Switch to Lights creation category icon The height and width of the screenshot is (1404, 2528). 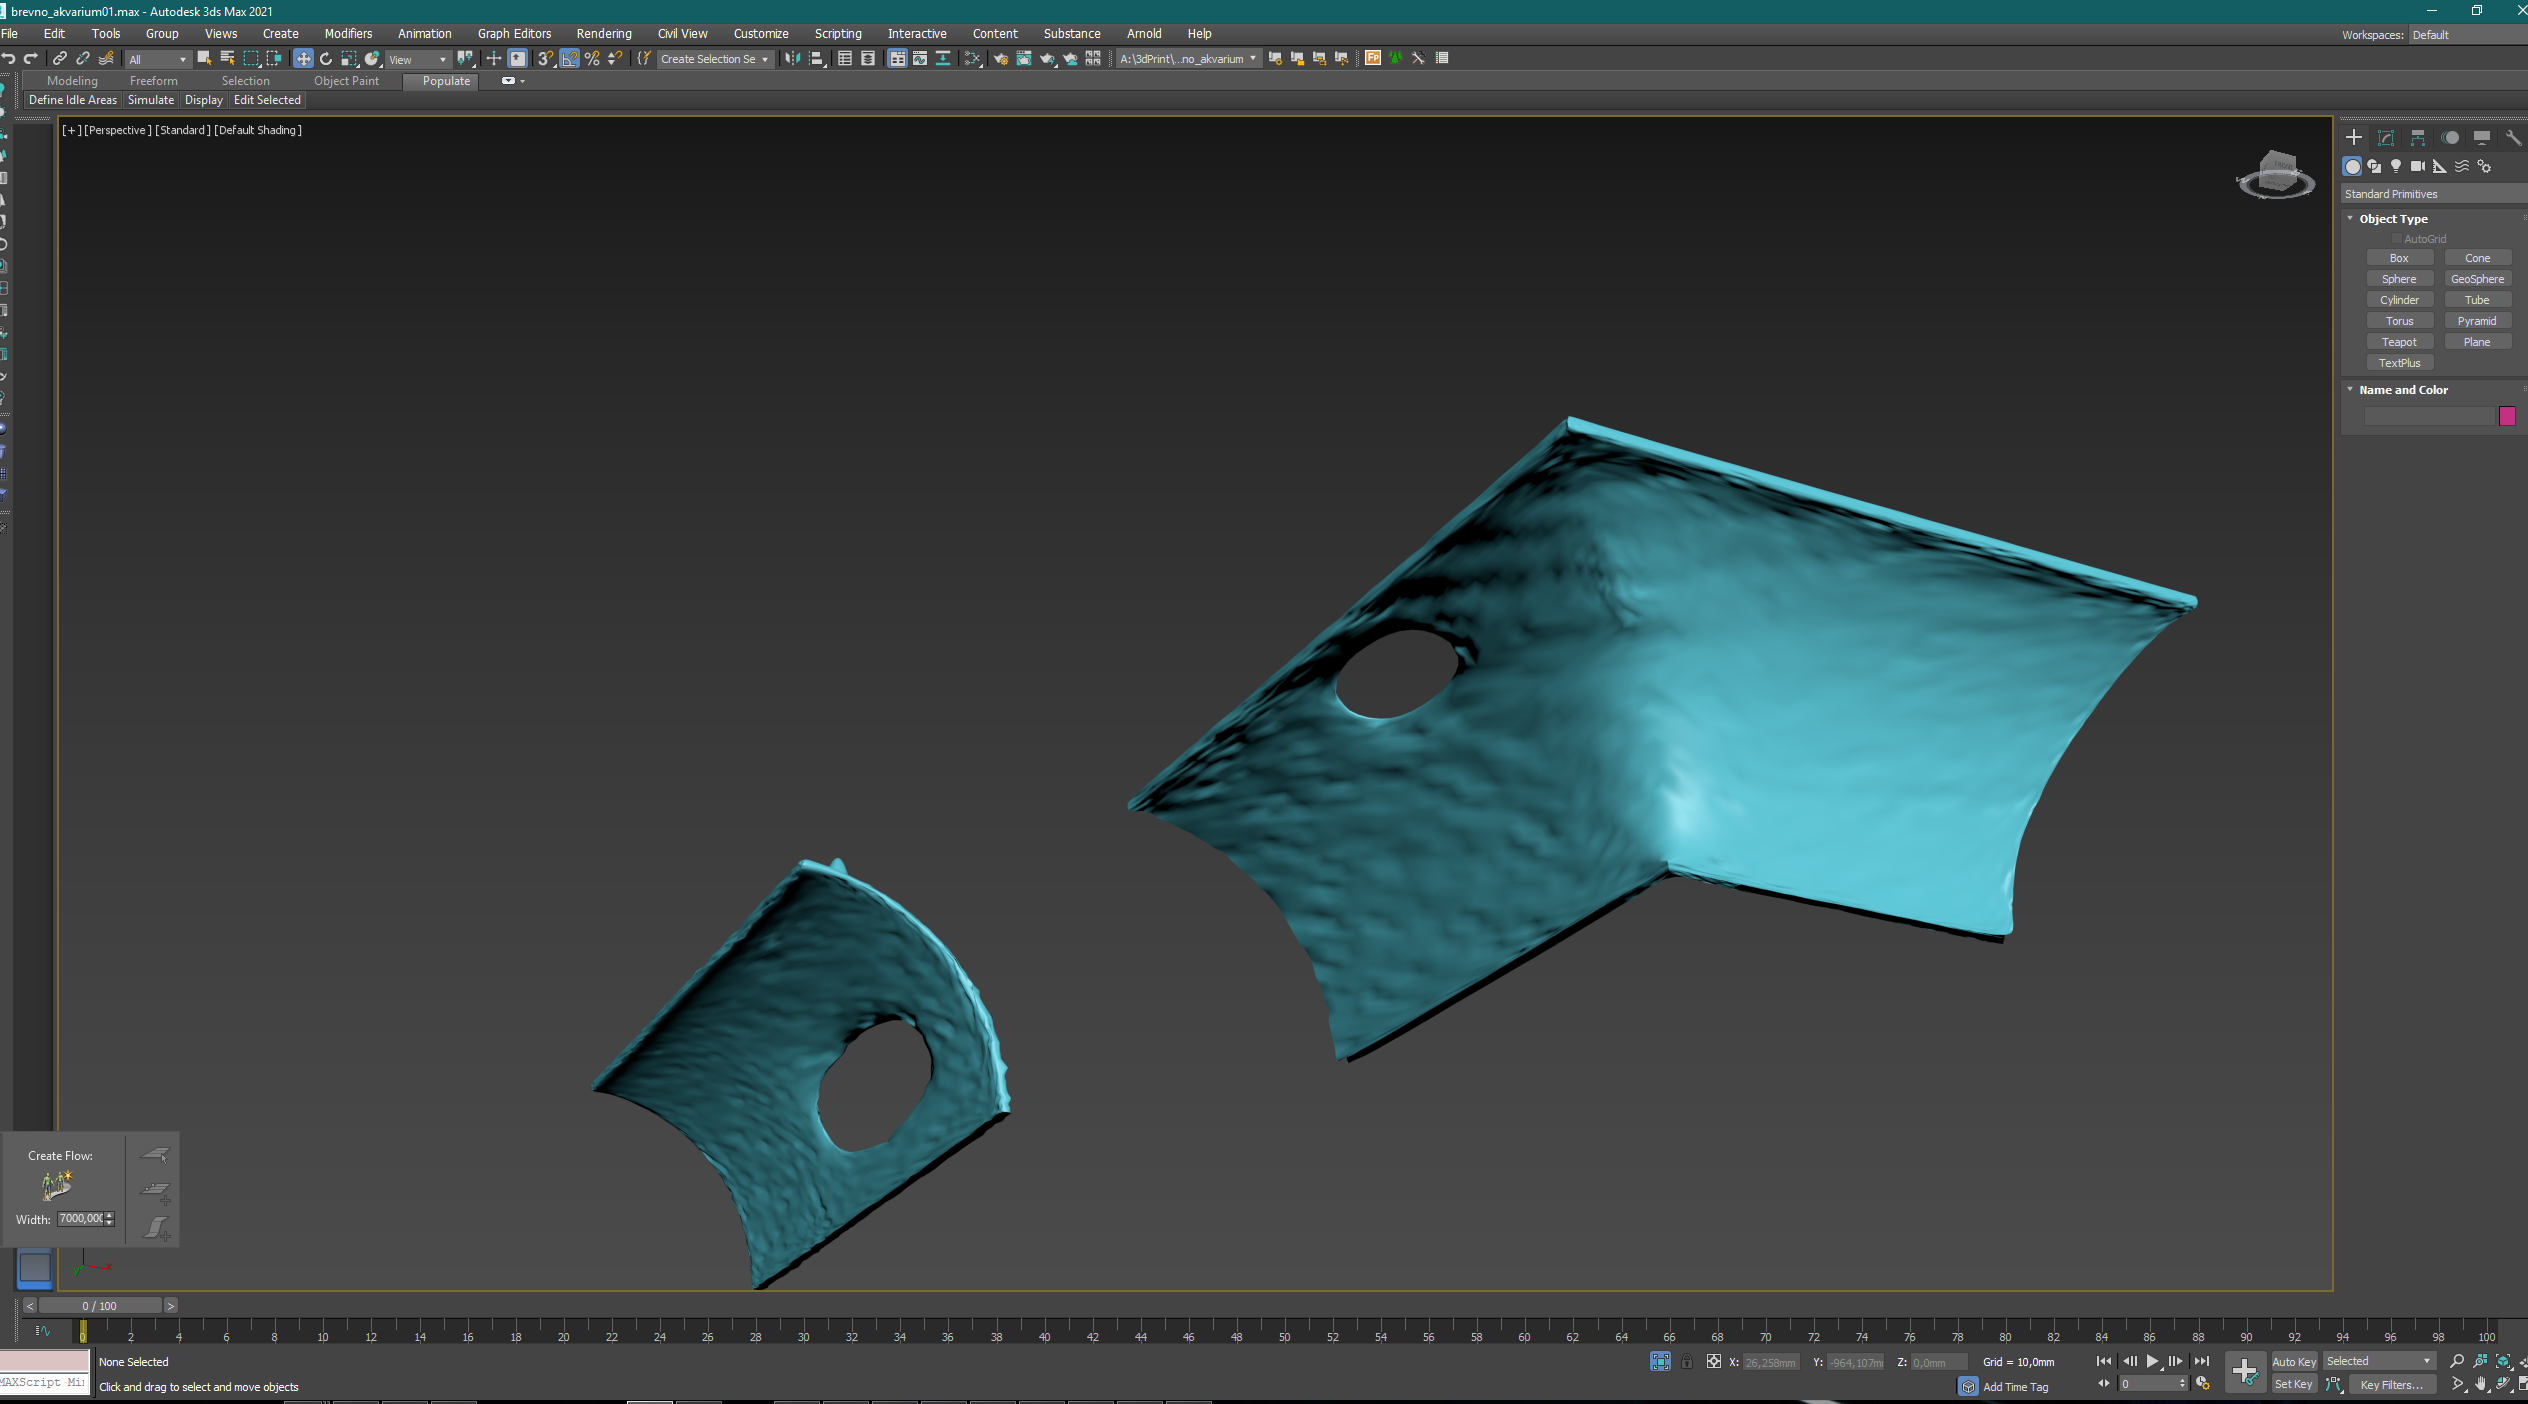tap(2396, 167)
